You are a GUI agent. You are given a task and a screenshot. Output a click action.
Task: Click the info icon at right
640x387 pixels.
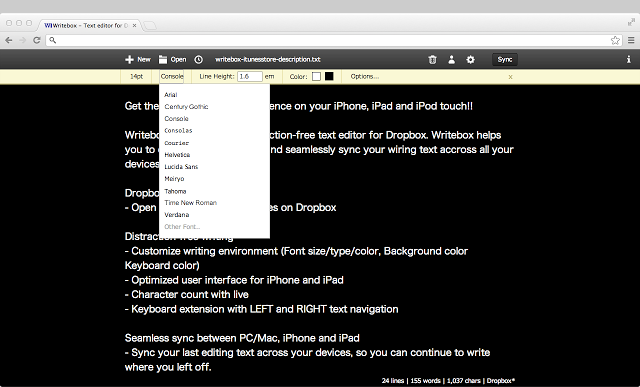coord(629,60)
